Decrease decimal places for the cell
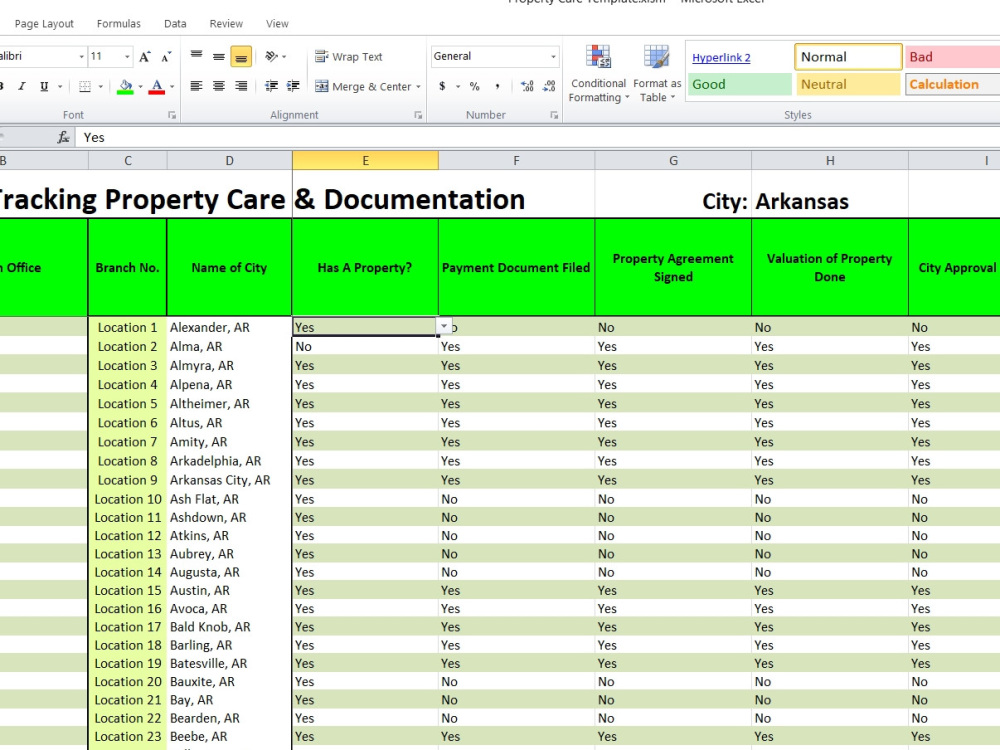Viewport: 1000px width, 750px height. (x=548, y=86)
